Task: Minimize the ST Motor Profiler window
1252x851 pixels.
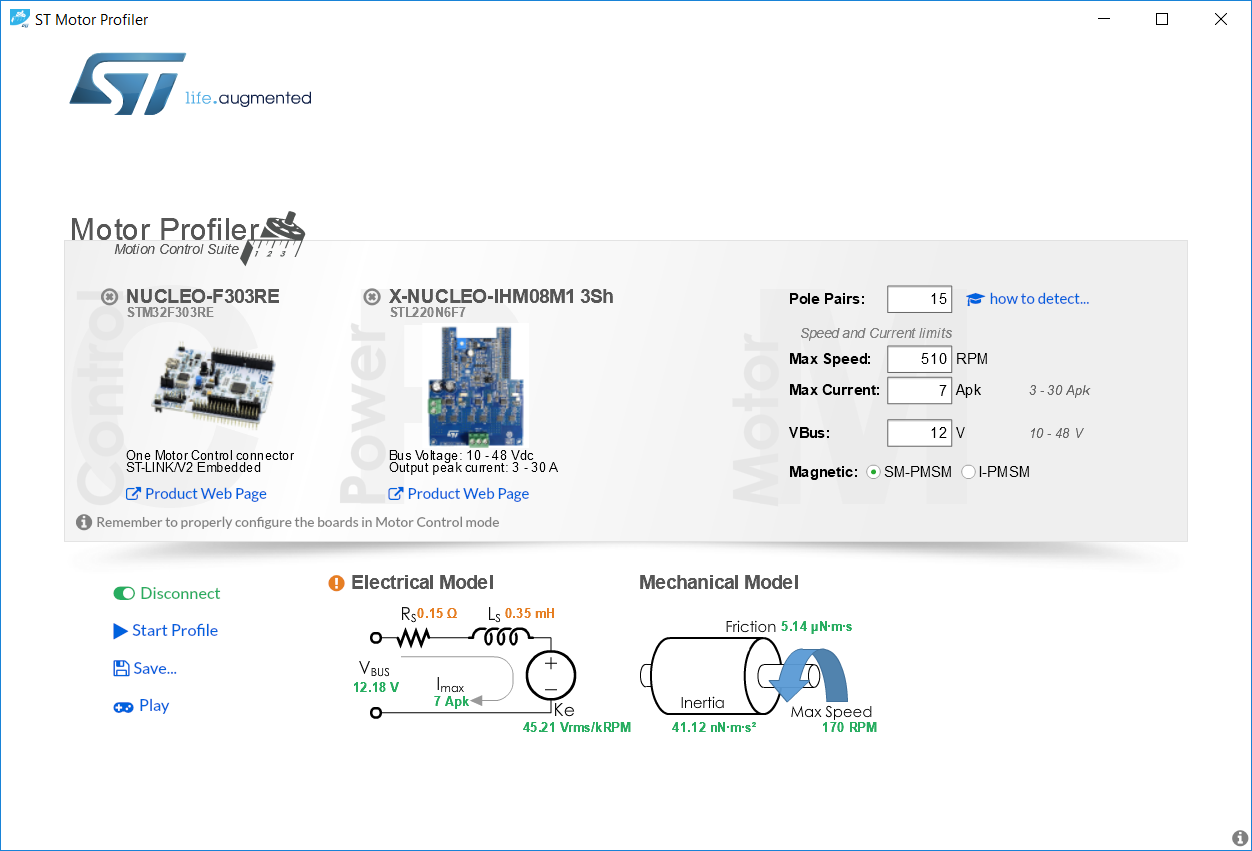Action: (x=1104, y=19)
